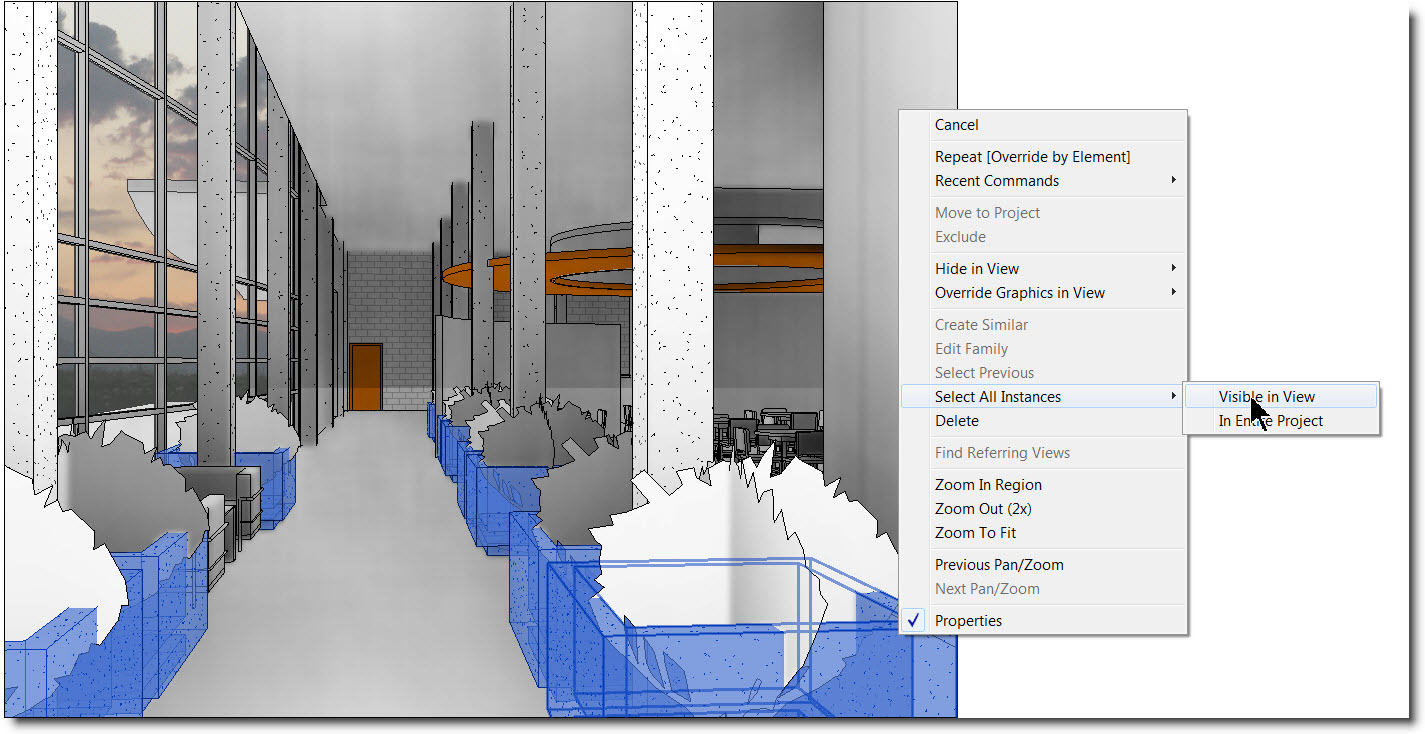Expand the Override Graphics in View arrow
Screen dimensions: 1425x734
point(1173,293)
